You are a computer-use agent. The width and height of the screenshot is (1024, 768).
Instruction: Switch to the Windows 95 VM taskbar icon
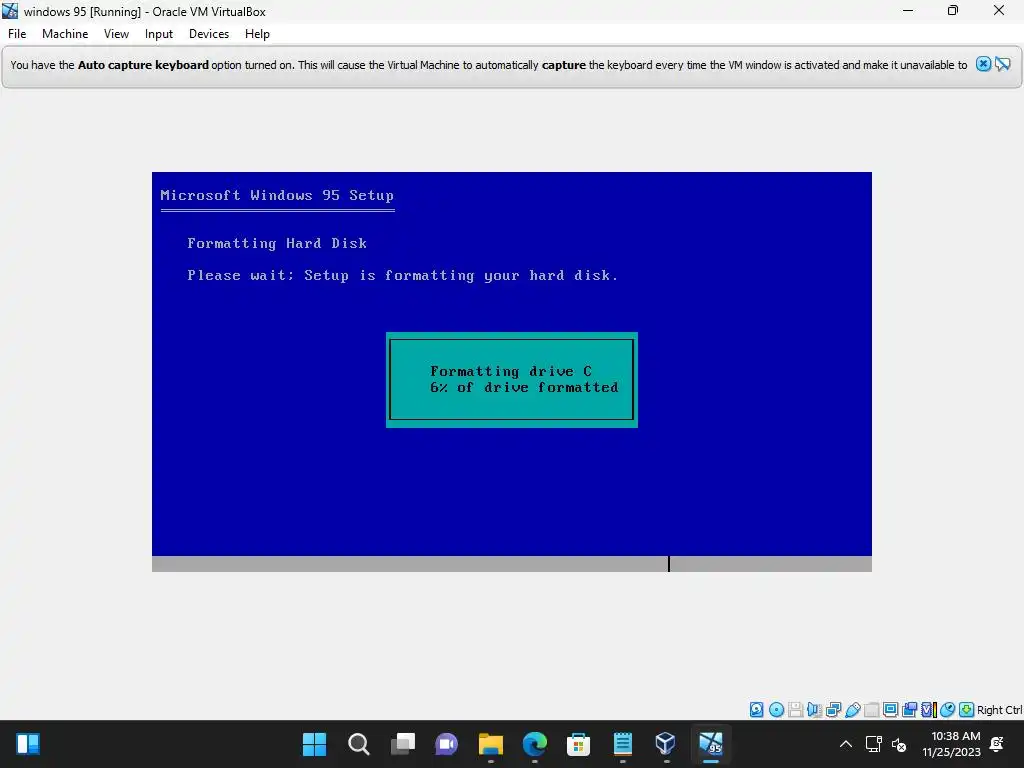click(x=711, y=744)
